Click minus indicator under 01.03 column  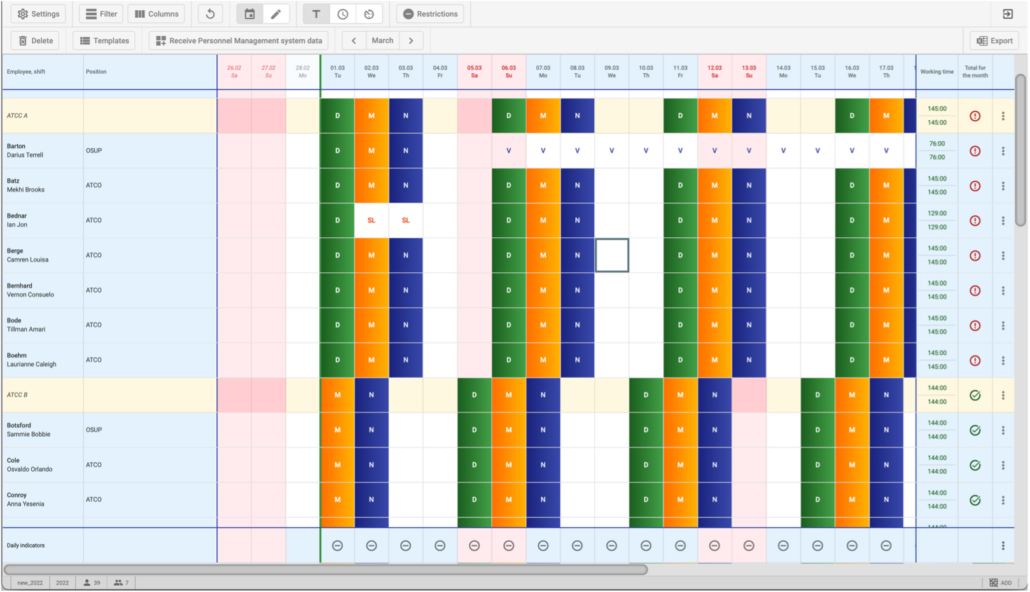(x=337, y=546)
